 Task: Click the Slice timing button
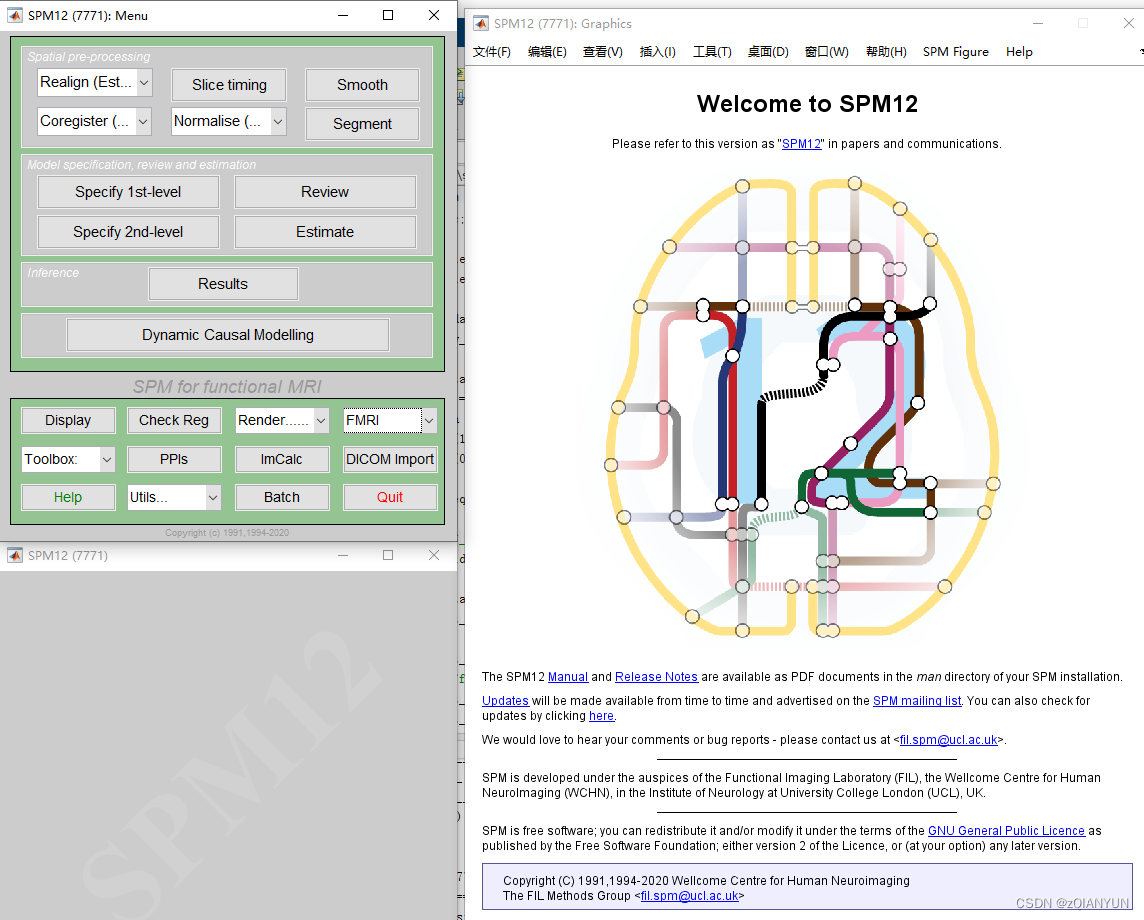point(229,85)
